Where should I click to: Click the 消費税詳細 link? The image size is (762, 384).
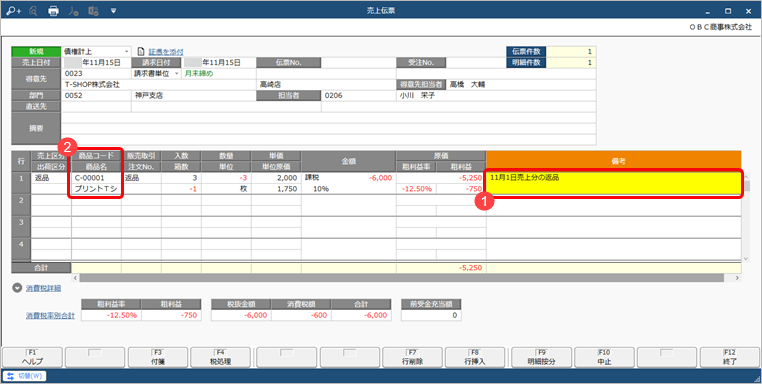[43, 288]
